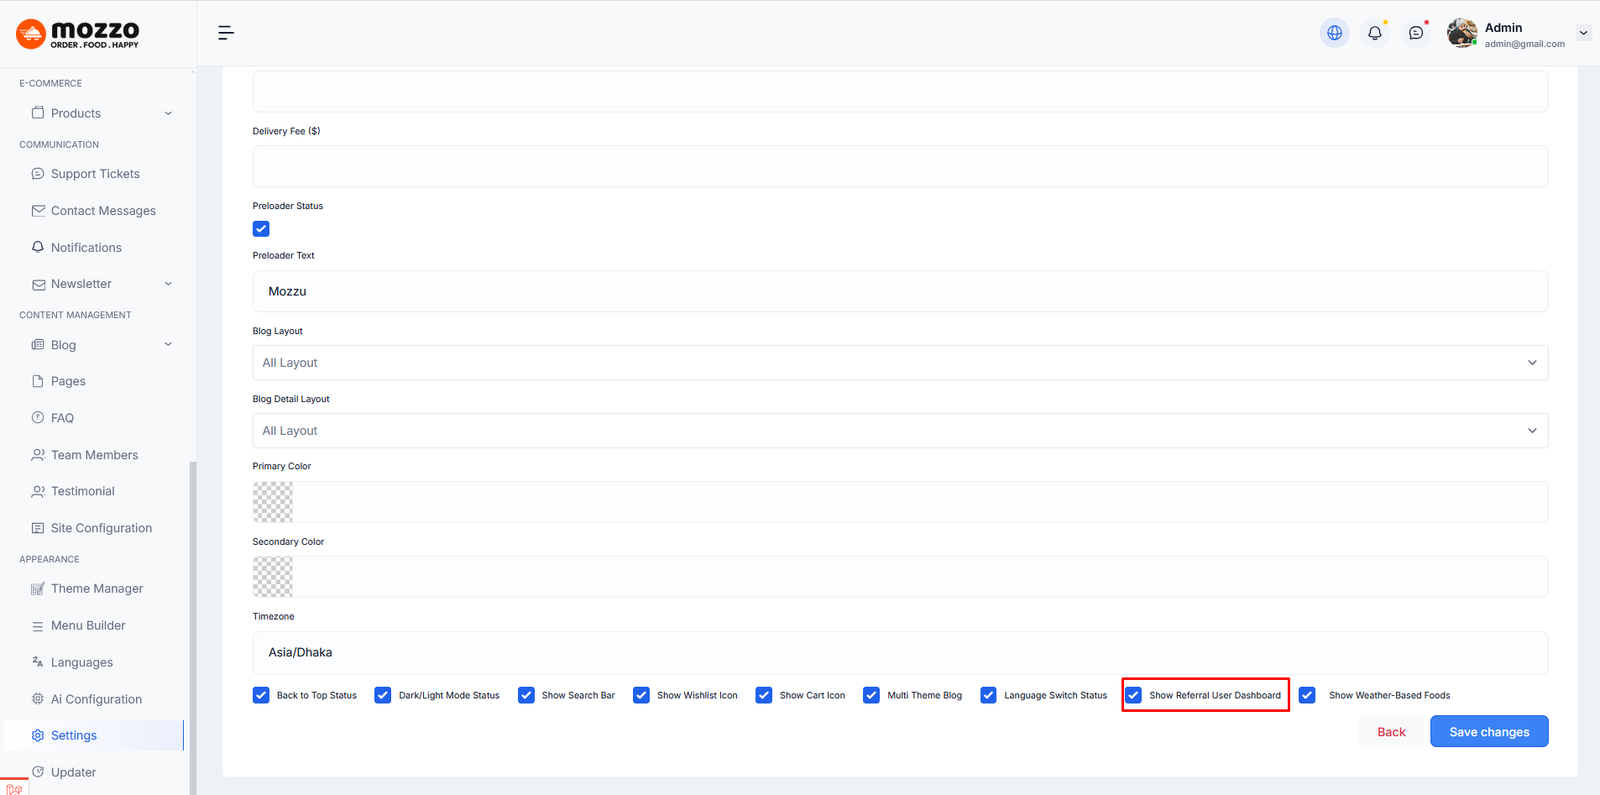This screenshot has height=795, width=1600.
Task: Click the Preloader Text field containing Mozzu
Action: pyautogui.click(x=900, y=291)
